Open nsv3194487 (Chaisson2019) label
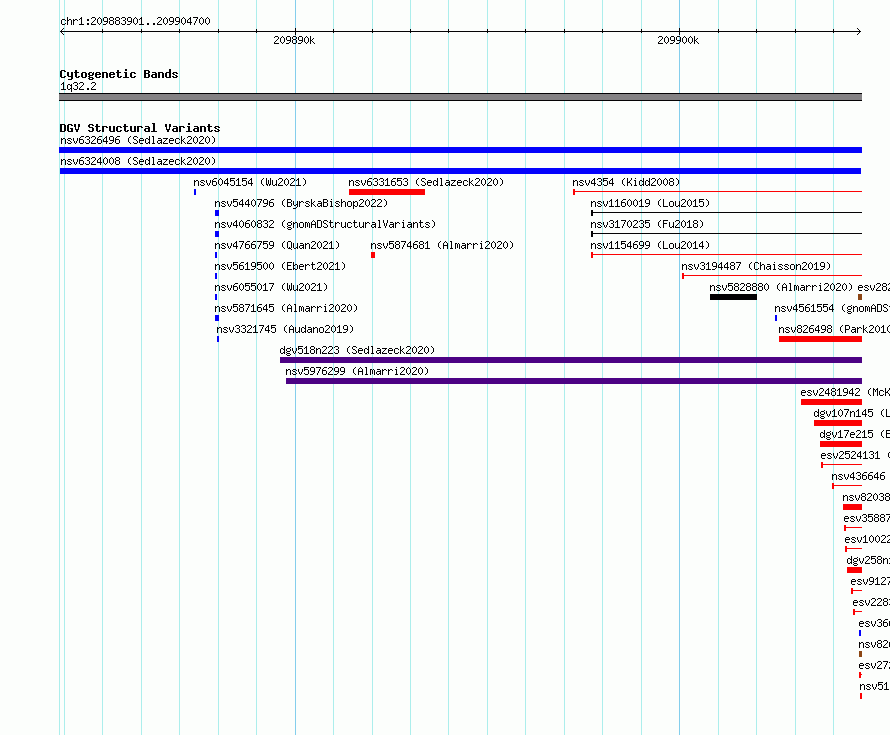The height and width of the screenshot is (735, 890). click(x=755, y=266)
